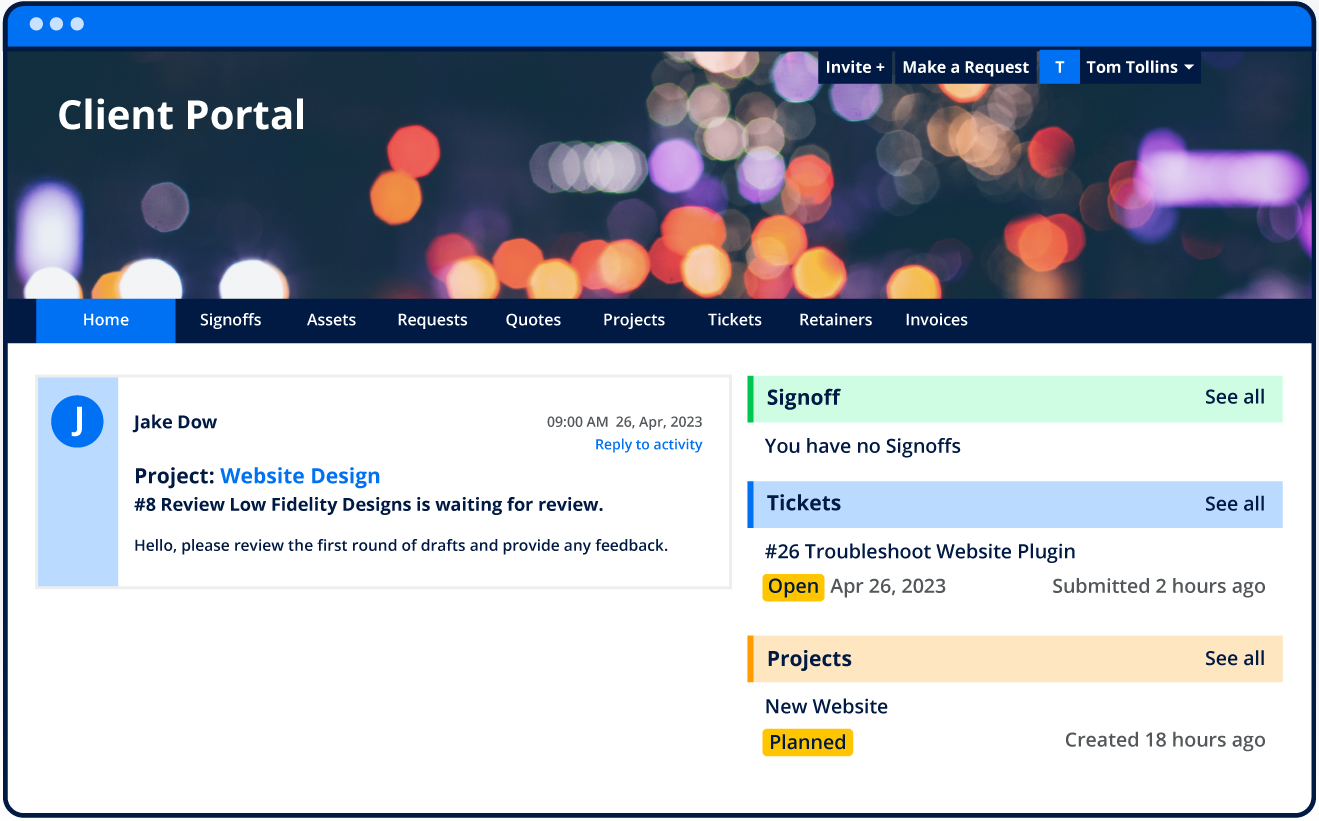Click See all in the Projects section
Viewport: 1319px width, 821px height.
(1234, 658)
